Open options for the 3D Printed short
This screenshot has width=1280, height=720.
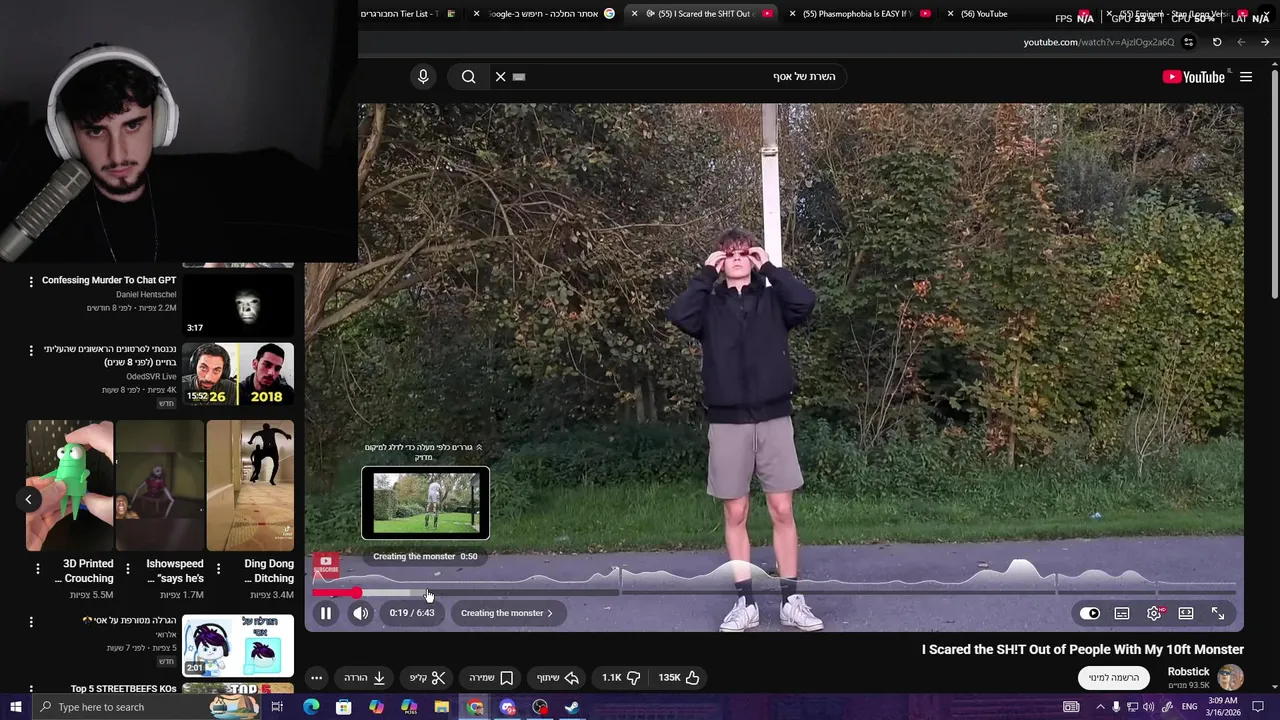tap(38, 569)
